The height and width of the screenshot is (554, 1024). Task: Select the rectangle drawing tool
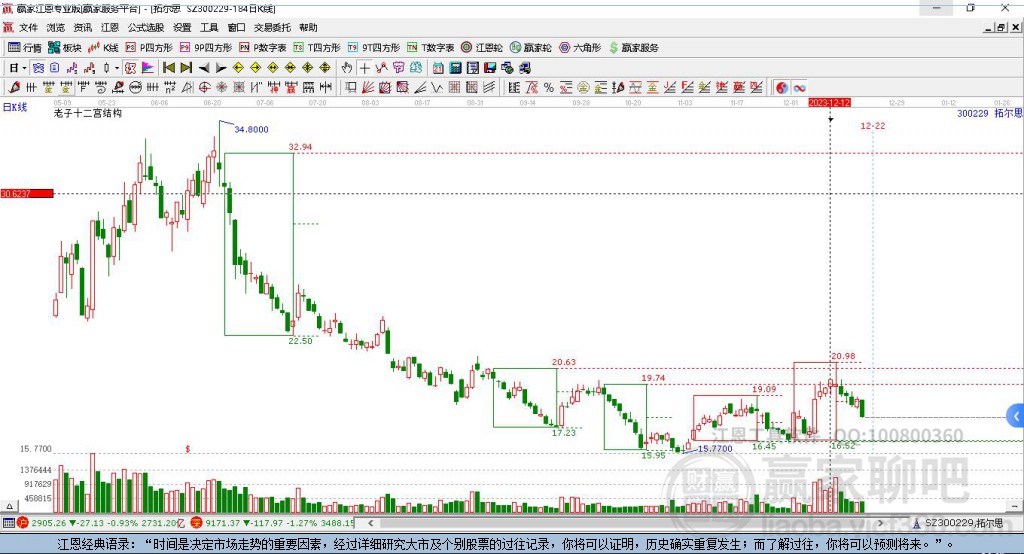click(x=350, y=88)
